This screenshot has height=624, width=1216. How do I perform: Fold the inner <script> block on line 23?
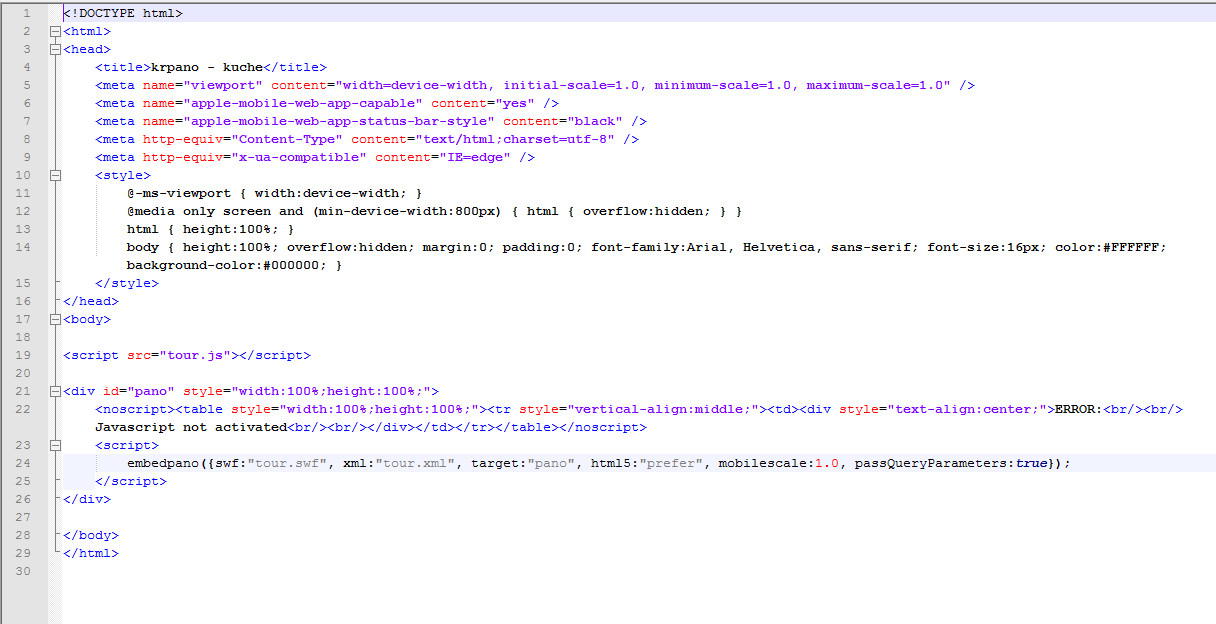[55, 445]
